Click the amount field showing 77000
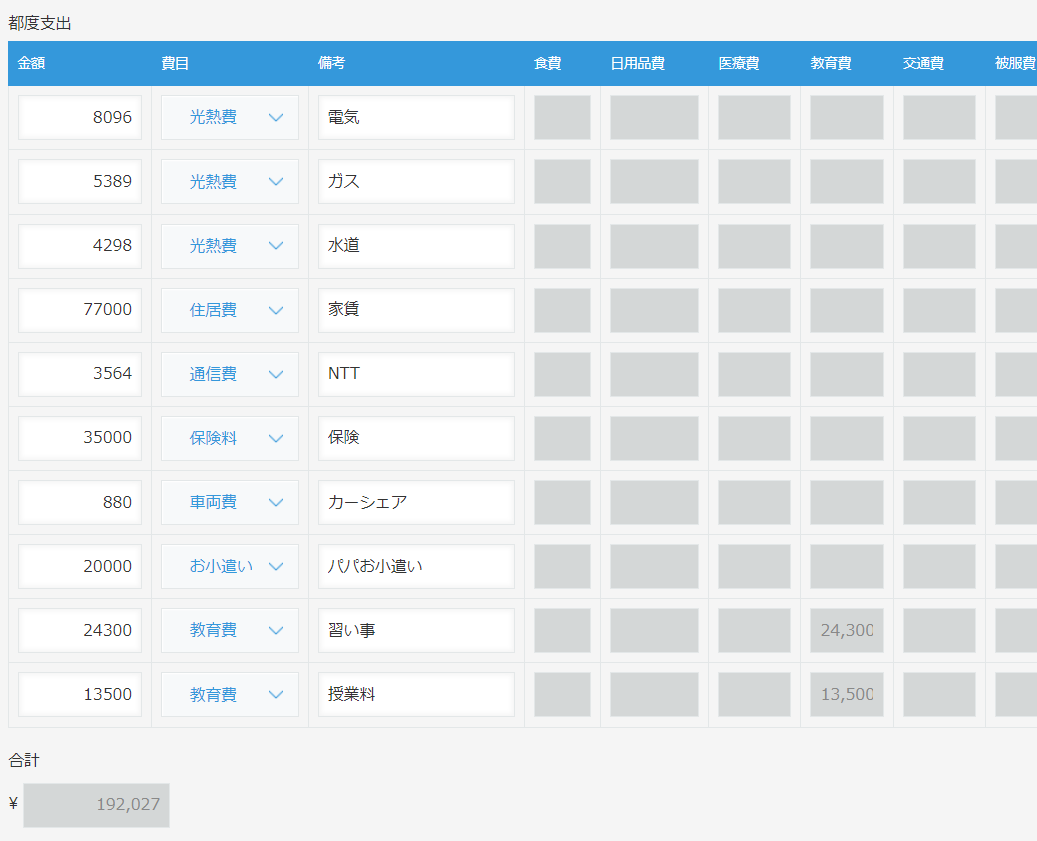The image size is (1037, 841). (x=80, y=309)
